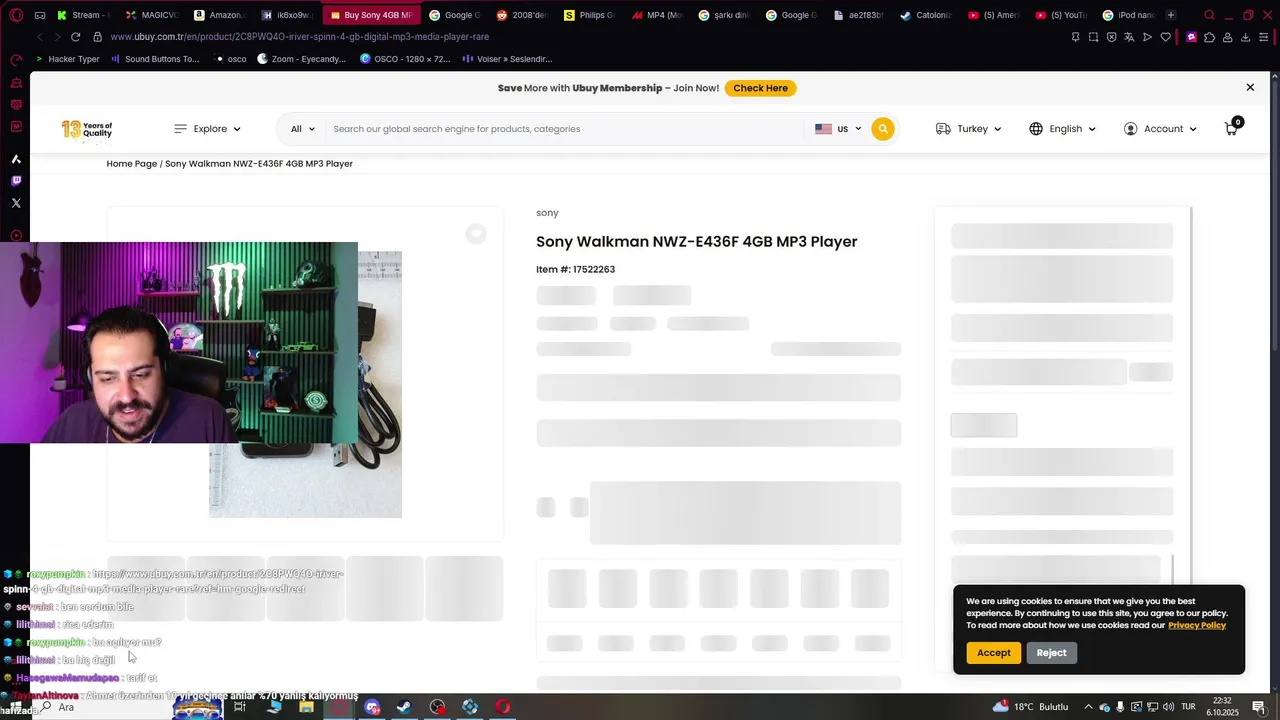Open the snapshot capture tool in address bar
The image size is (1280, 720).
point(1093,37)
